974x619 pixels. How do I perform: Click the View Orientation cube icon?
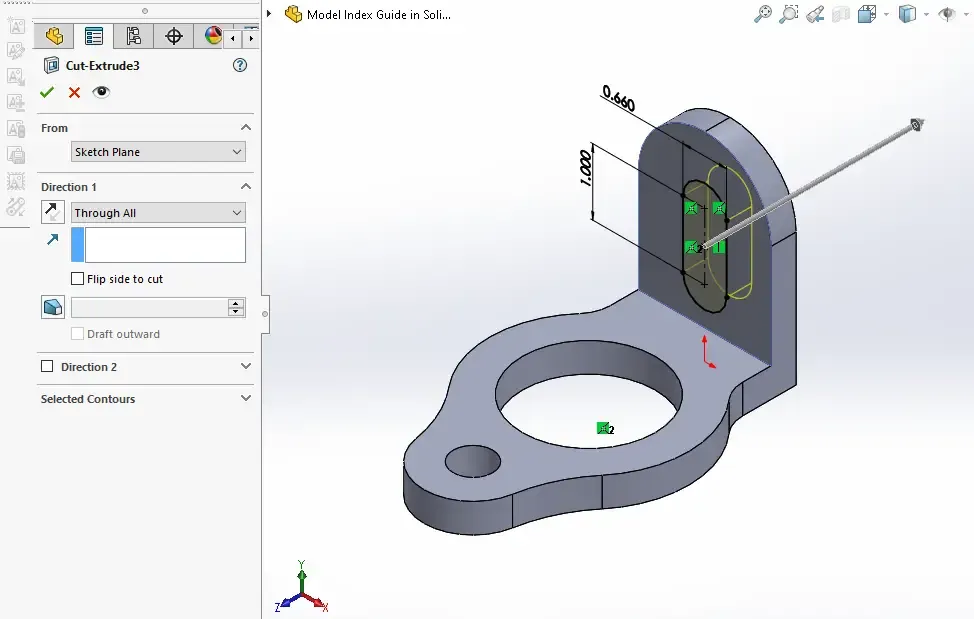[867, 14]
